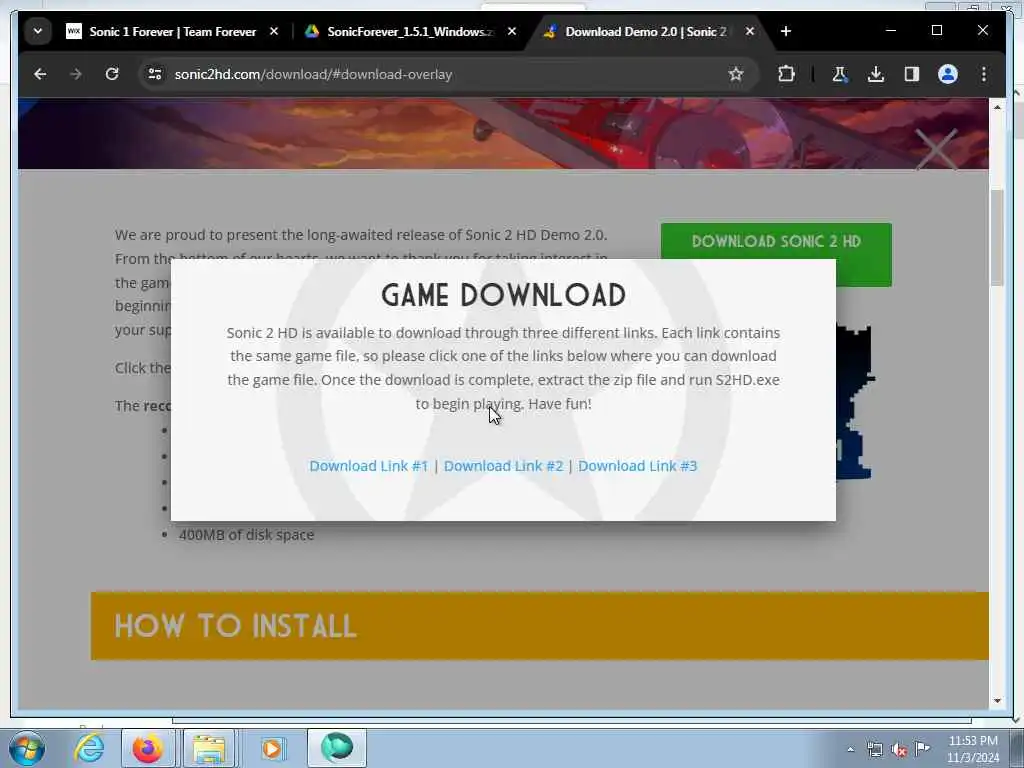Click the teal browser taskbar icon
1024x768 pixels.
(x=337, y=748)
